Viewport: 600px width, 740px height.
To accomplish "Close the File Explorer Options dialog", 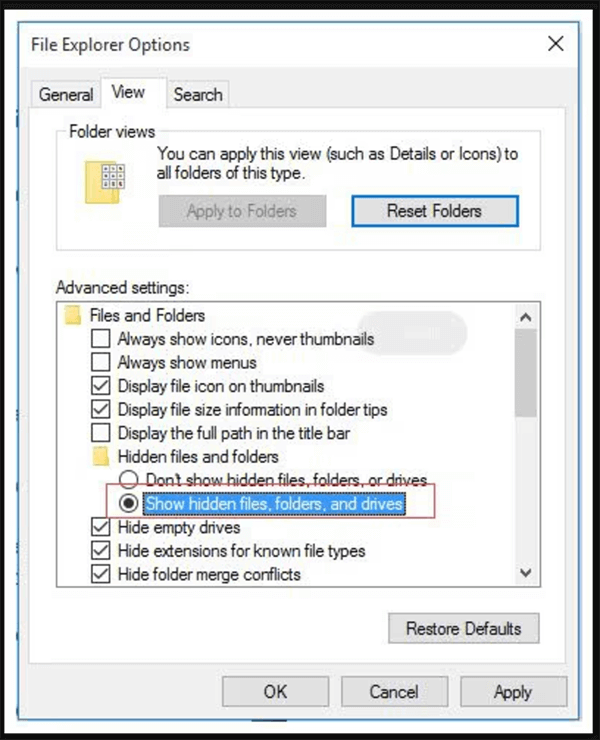I will click(556, 44).
